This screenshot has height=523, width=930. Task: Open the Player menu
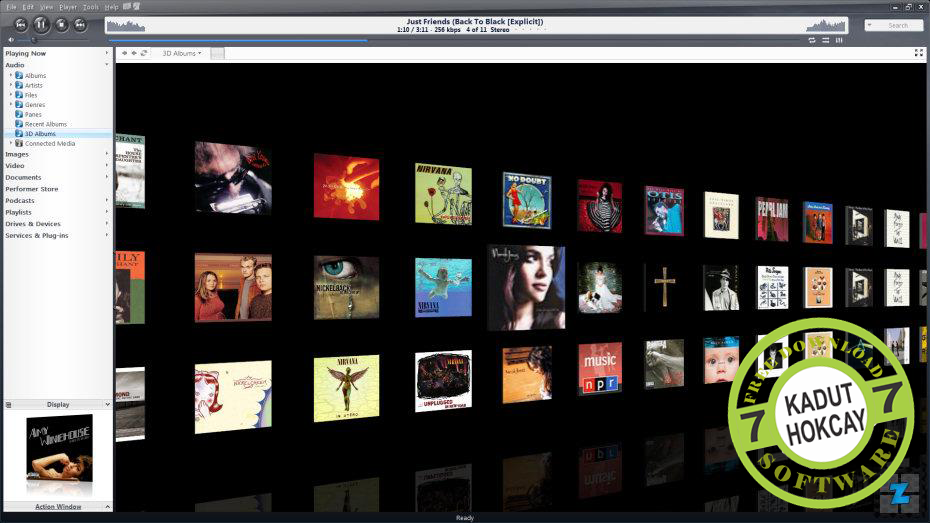pos(68,7)
